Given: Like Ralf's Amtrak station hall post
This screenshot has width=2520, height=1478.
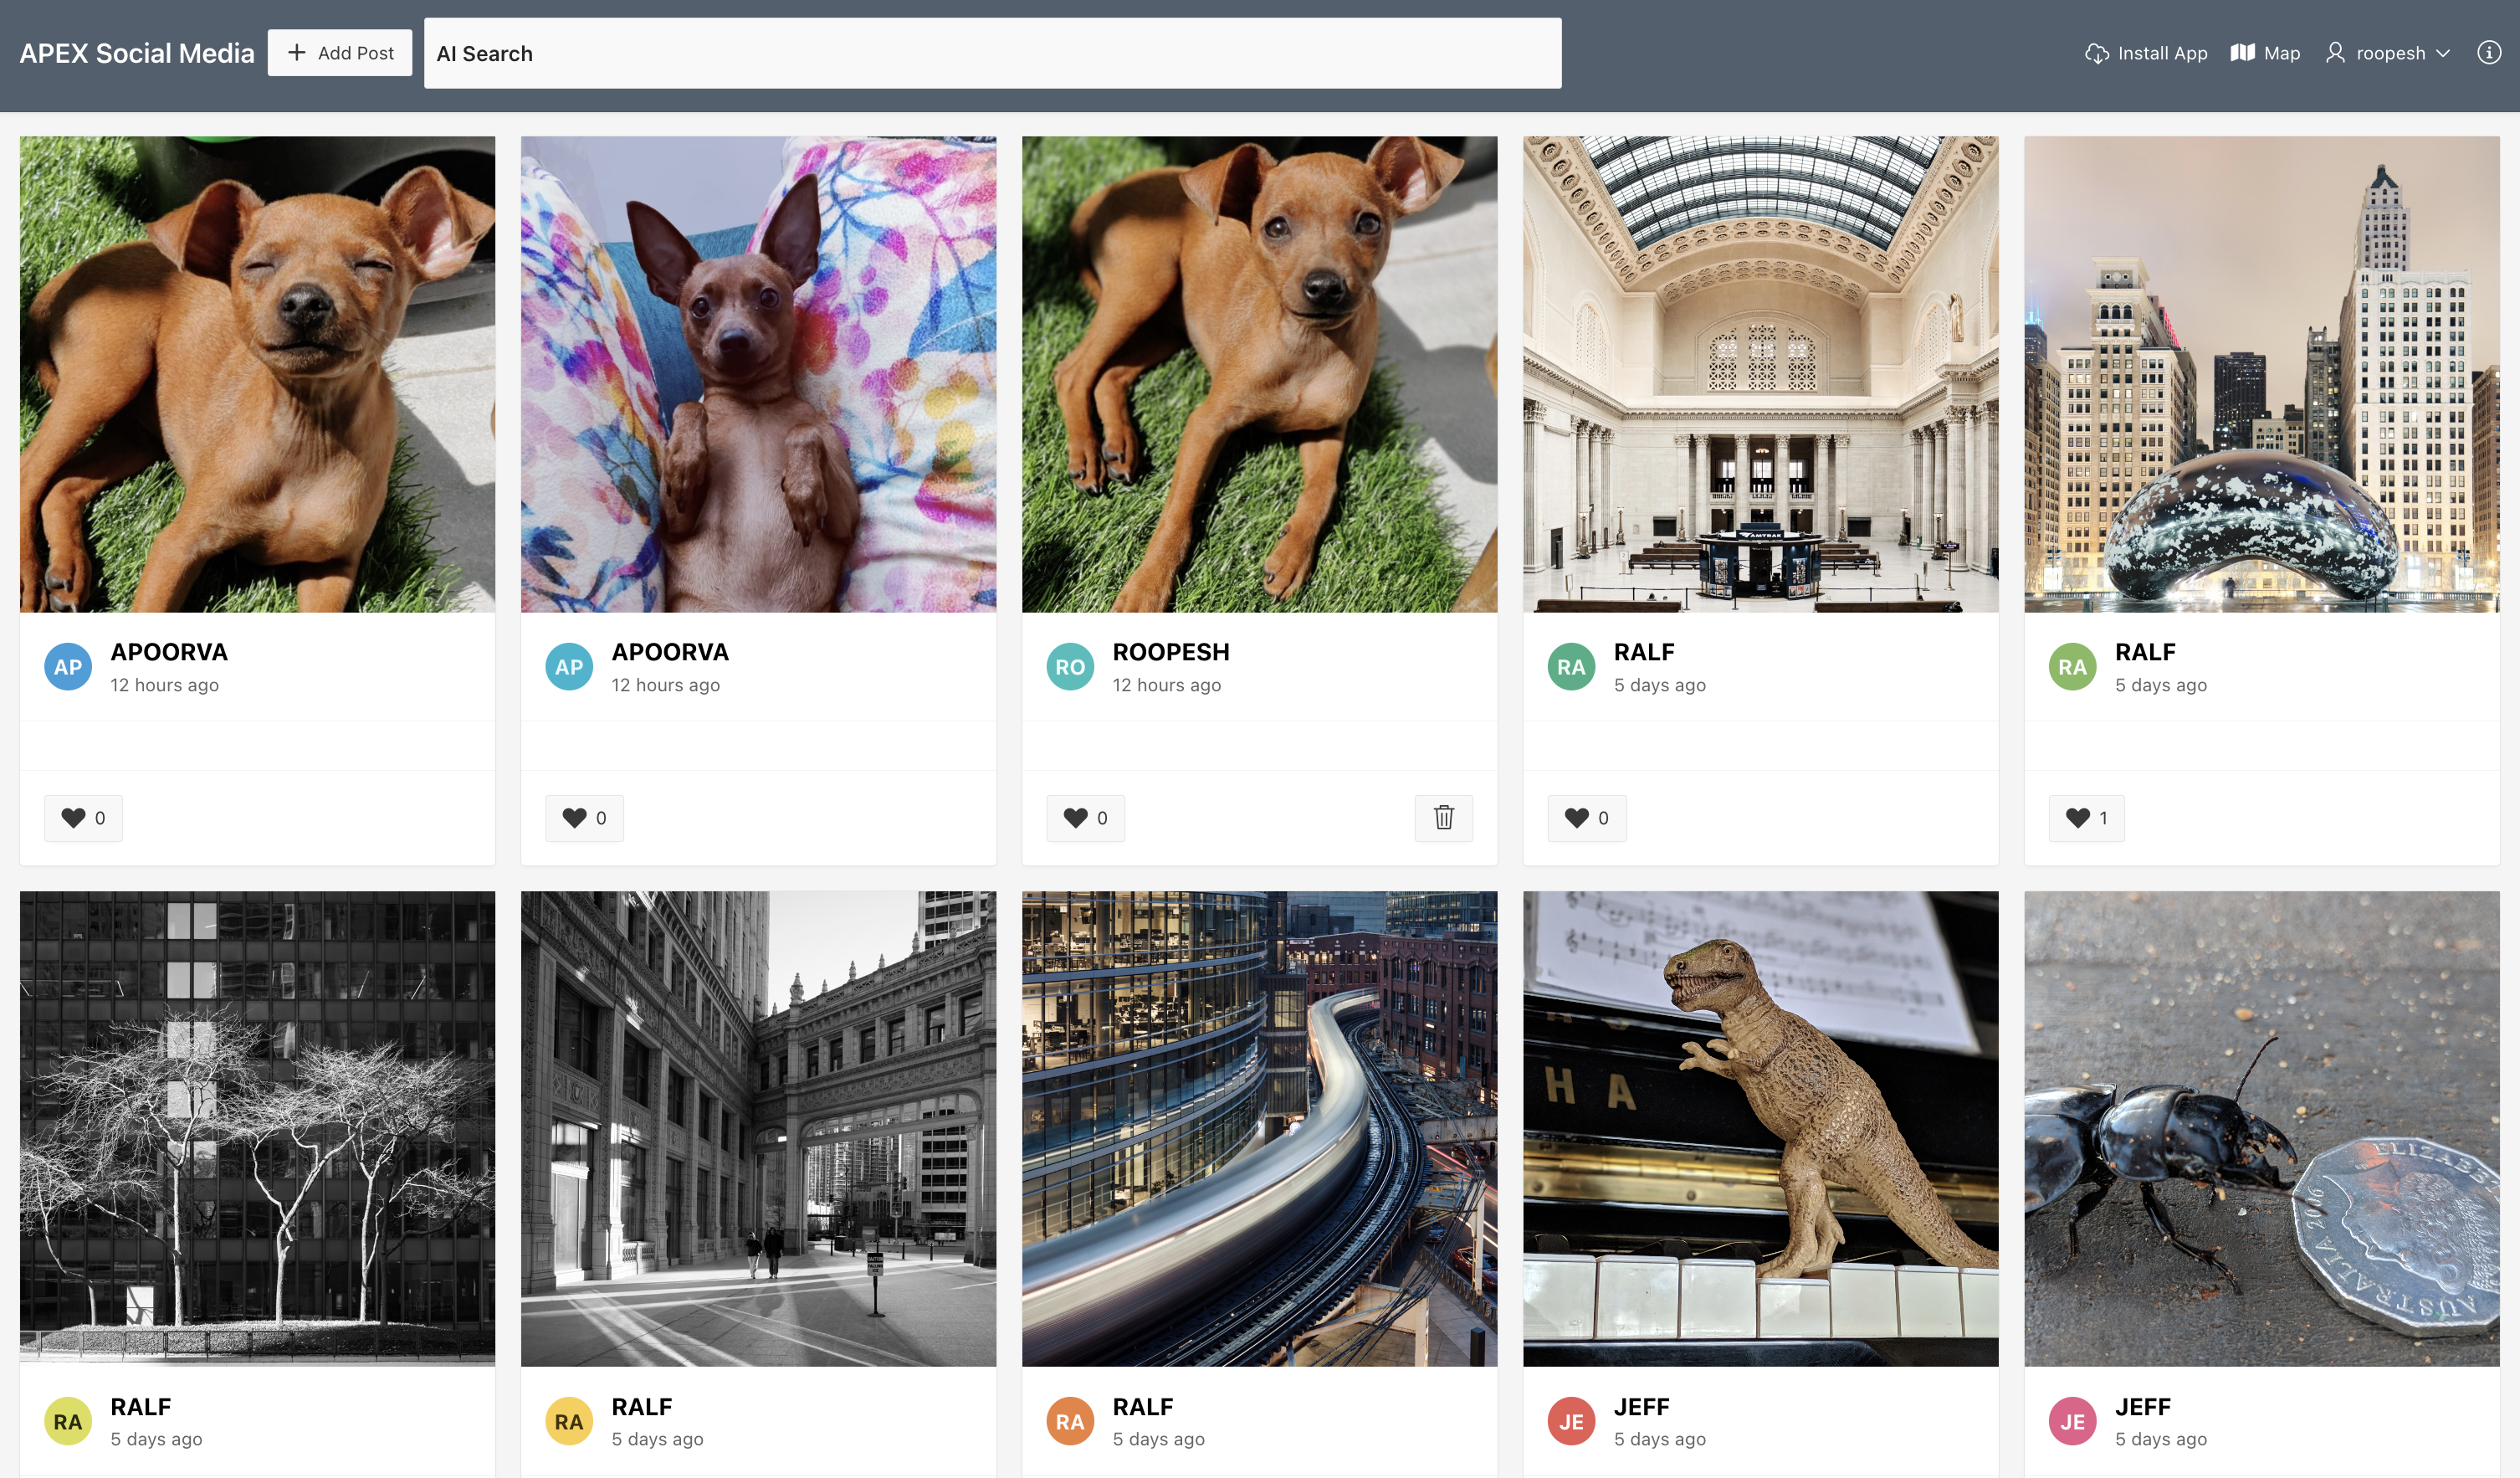Looking at the screenshot, I should pyautogui.click(x=1586, y=818).
